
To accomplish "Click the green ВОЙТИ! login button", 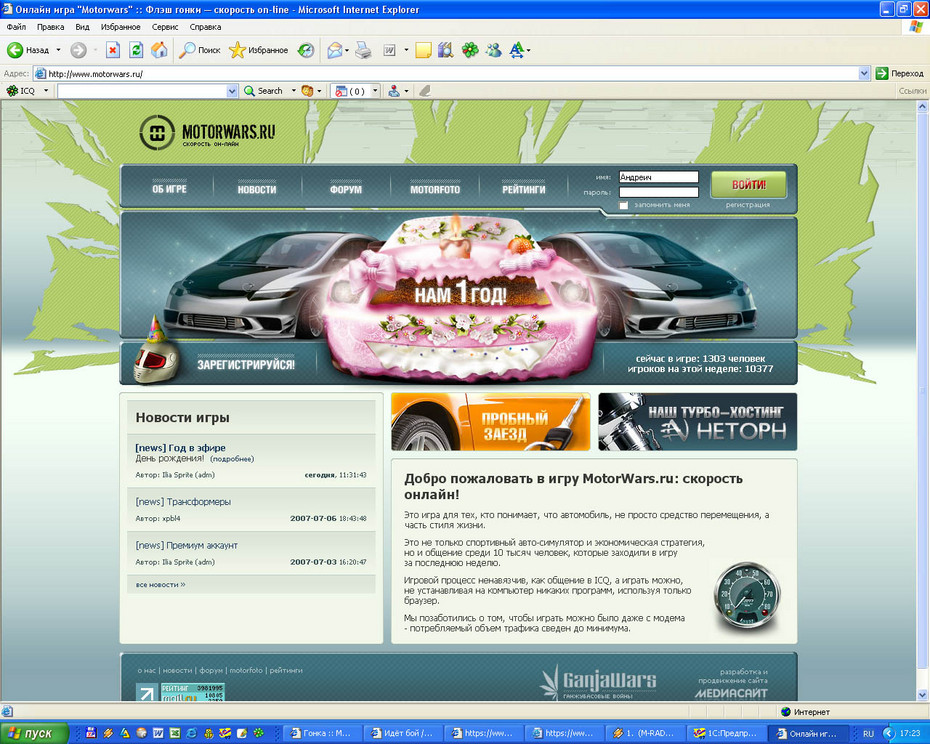I will 749,185.
